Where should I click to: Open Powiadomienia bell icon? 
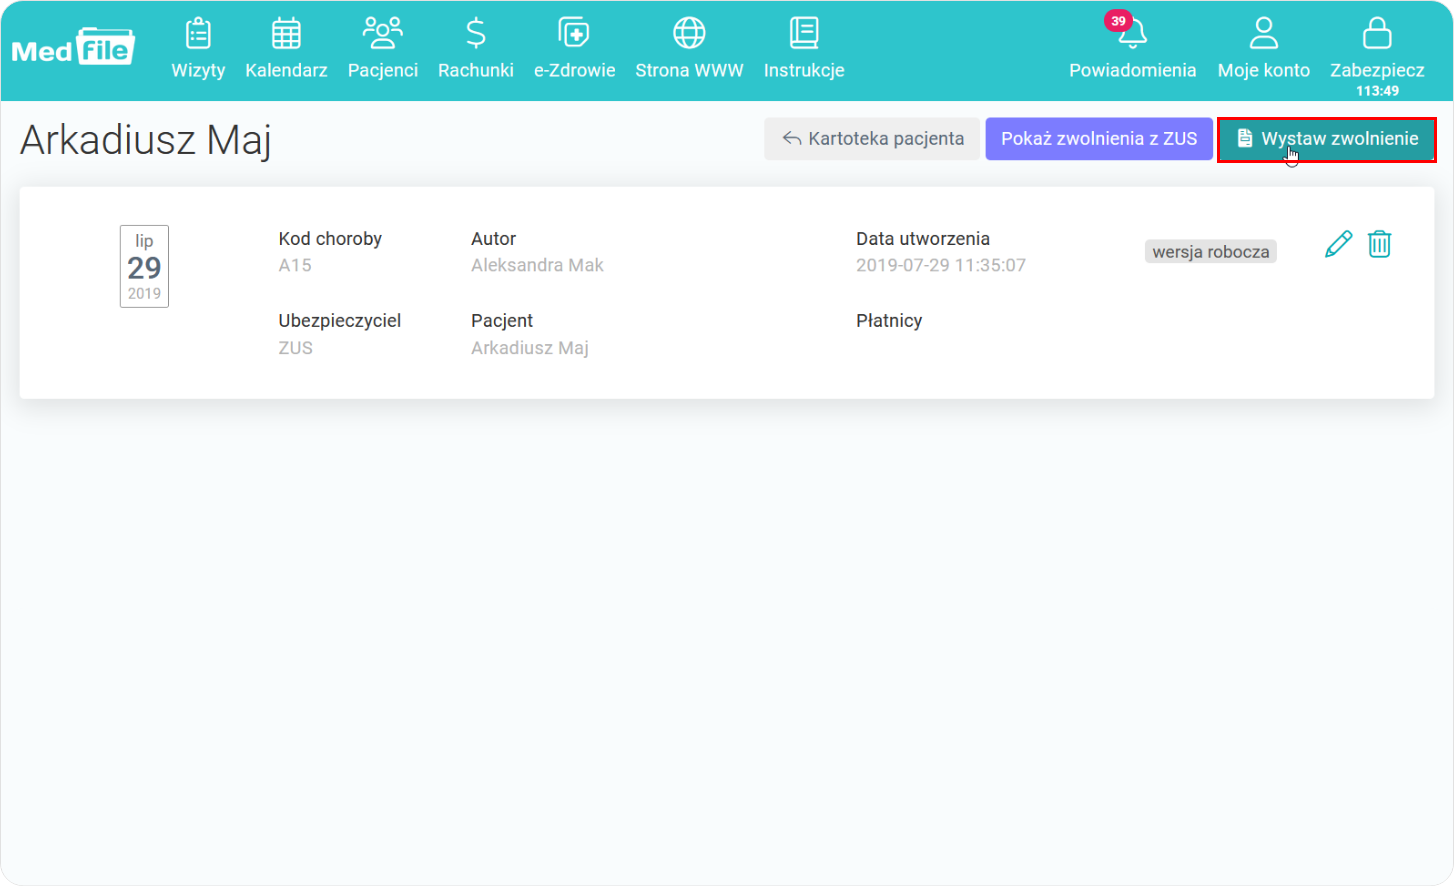point(1133,36)
